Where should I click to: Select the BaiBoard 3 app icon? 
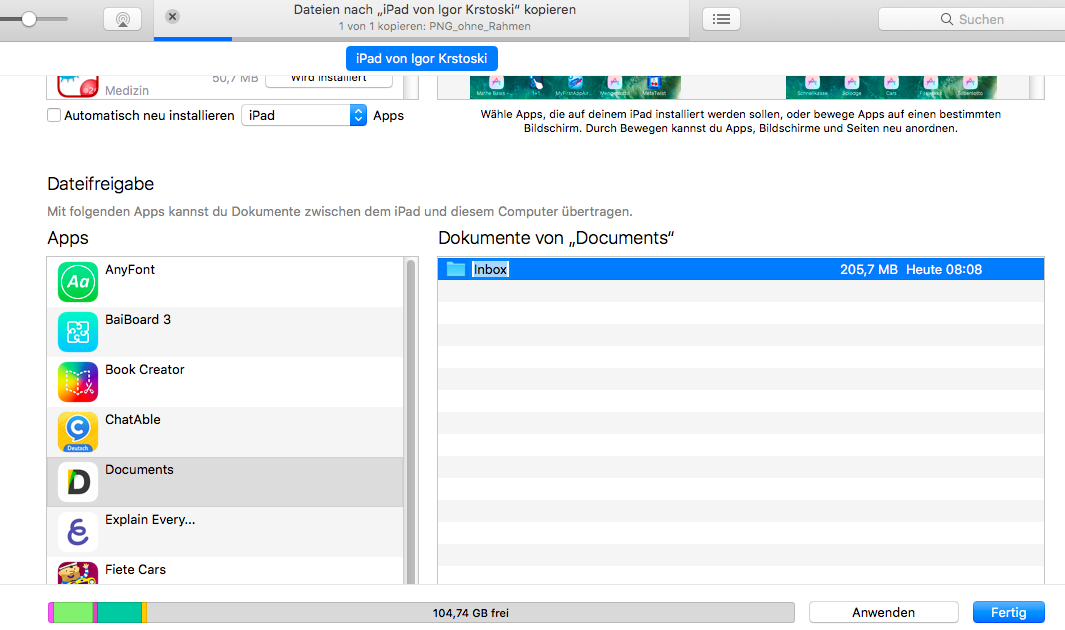(78, 332)
